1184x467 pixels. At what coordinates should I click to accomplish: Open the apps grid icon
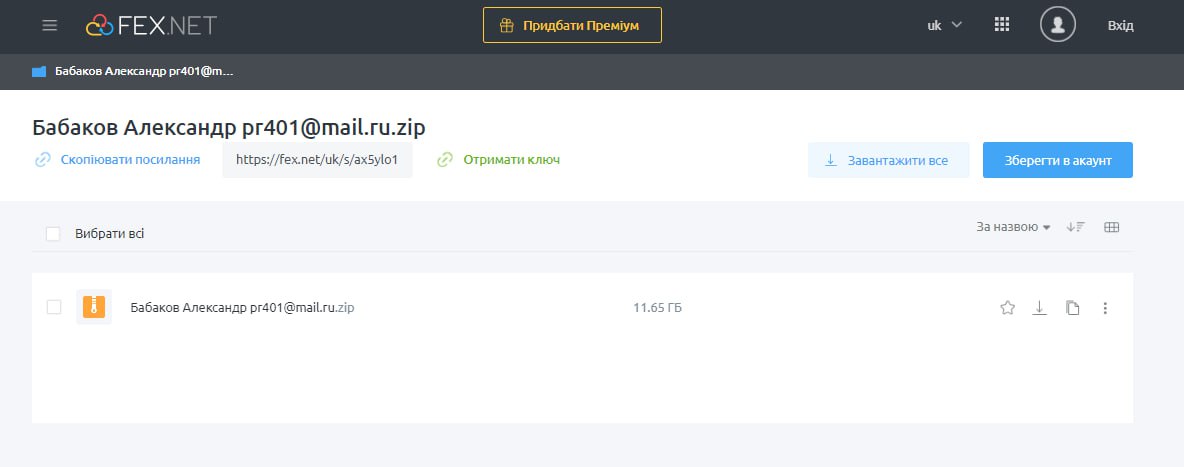[x=1002, y=26]
